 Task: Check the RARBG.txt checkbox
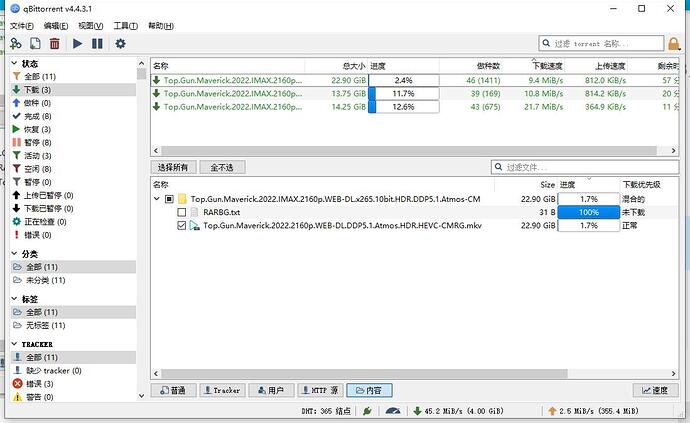coord(181,212)
